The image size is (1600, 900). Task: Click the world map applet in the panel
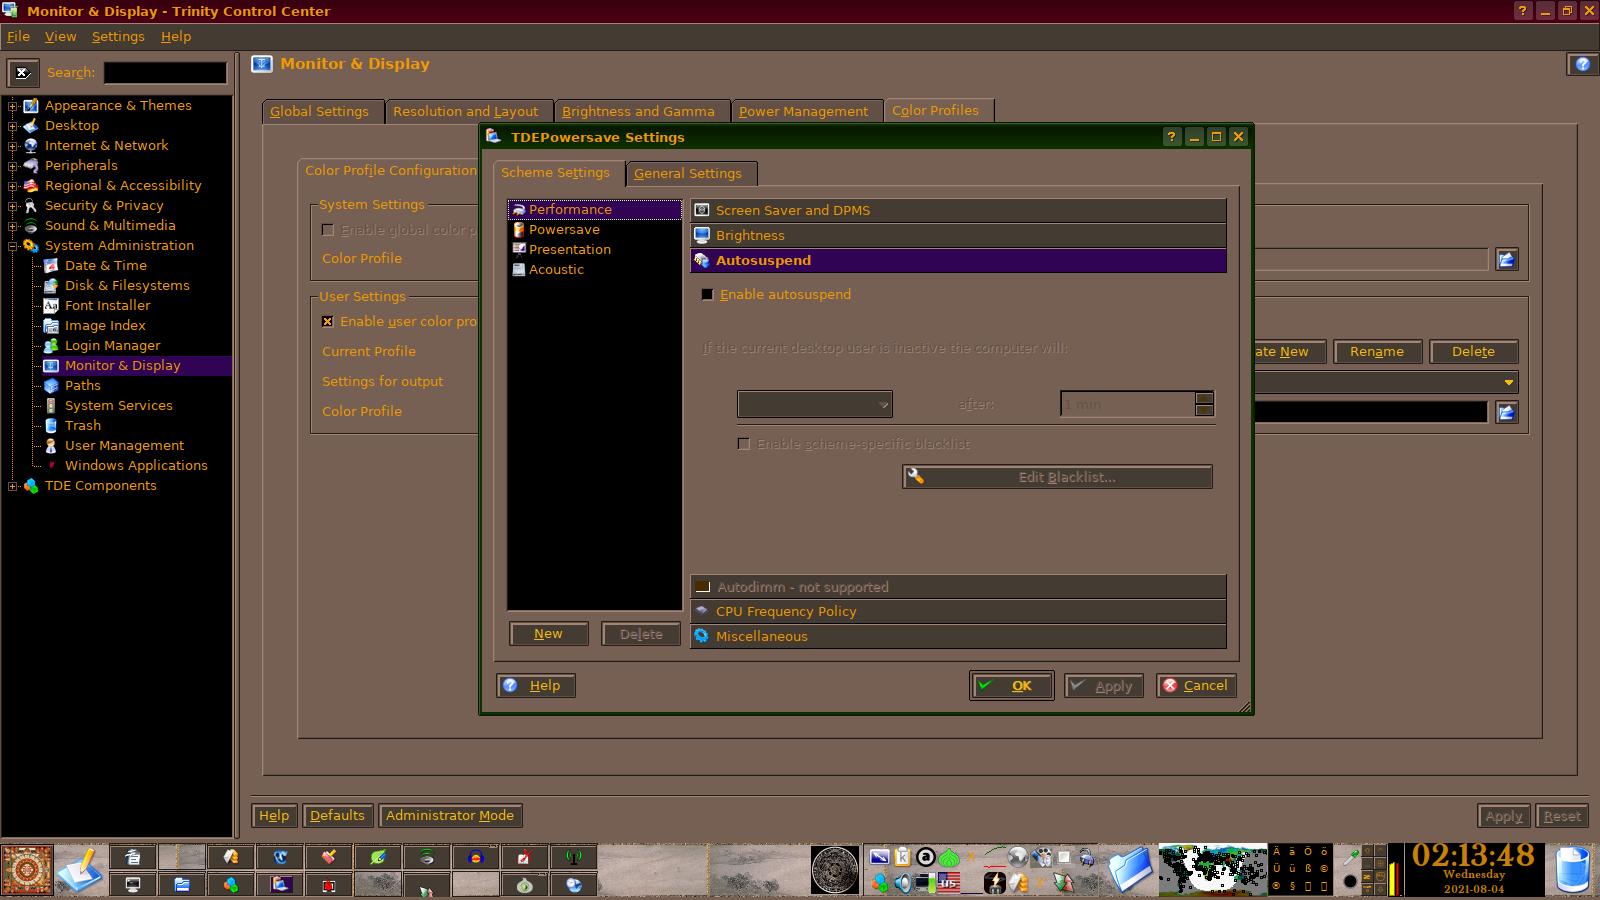coord(1213,870)
